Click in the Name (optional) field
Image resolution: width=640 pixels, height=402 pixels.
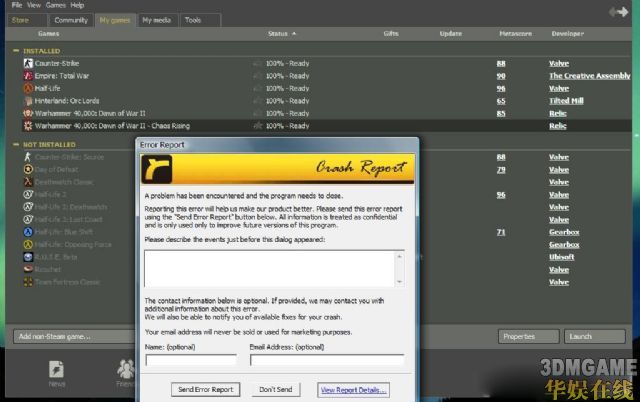(191, 360)
